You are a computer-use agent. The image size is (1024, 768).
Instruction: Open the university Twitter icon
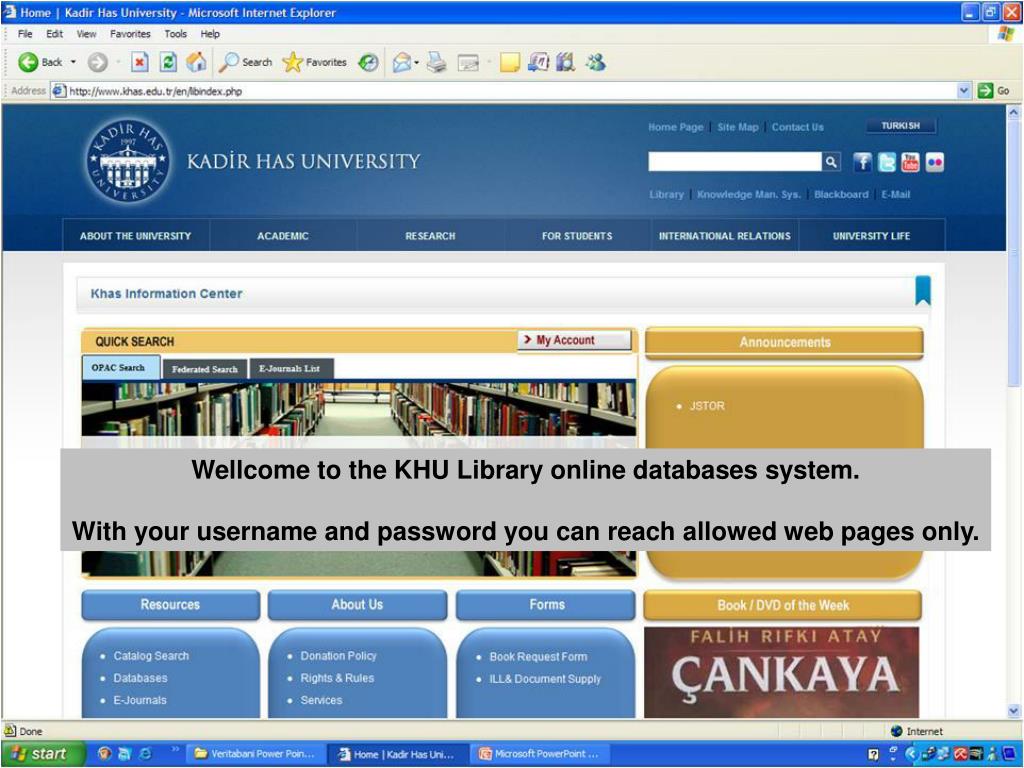pyautogui.click(x=886, y=162)
